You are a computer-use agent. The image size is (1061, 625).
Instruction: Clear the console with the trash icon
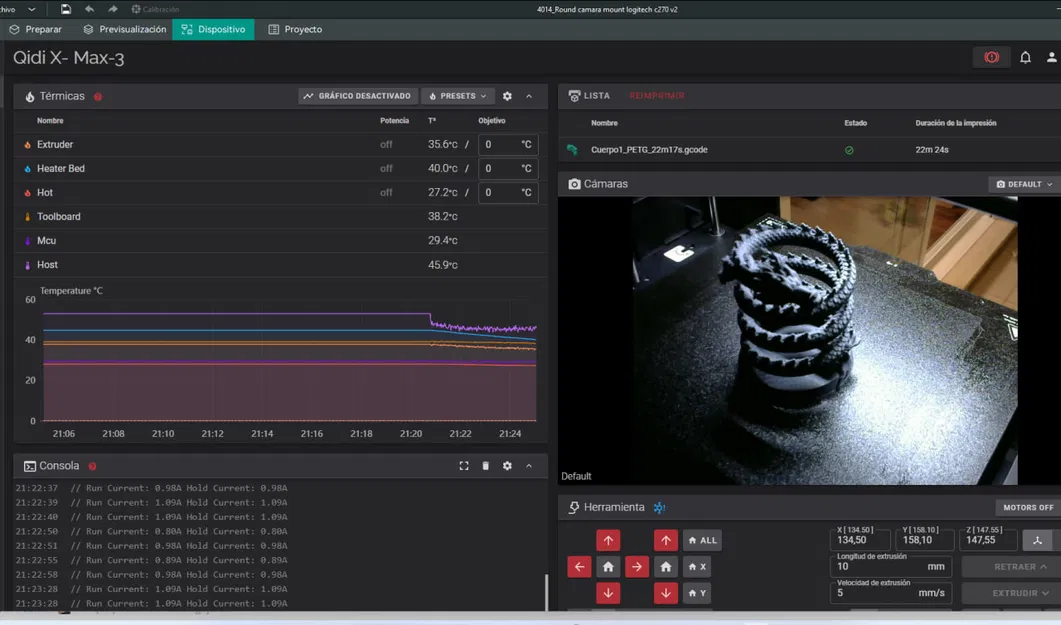(486, 466)
